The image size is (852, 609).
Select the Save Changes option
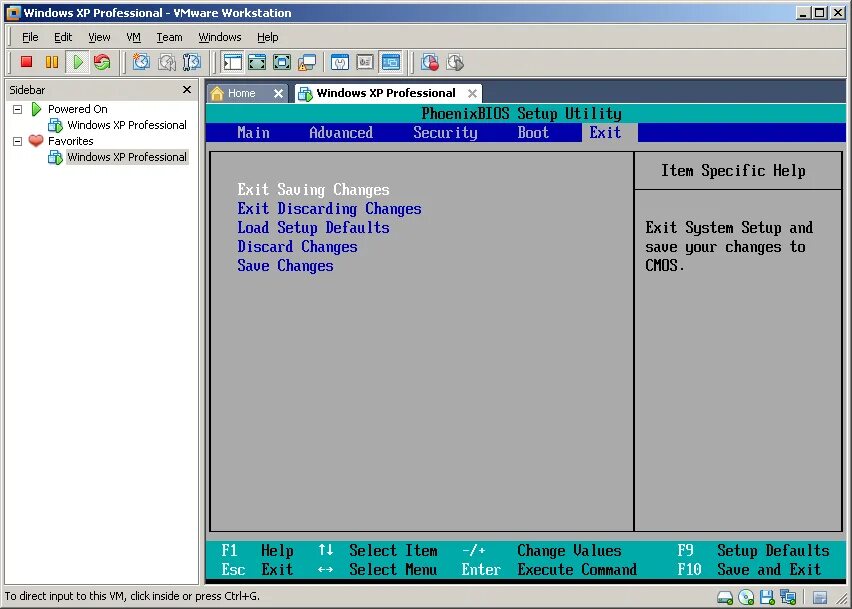pos(285,266)
